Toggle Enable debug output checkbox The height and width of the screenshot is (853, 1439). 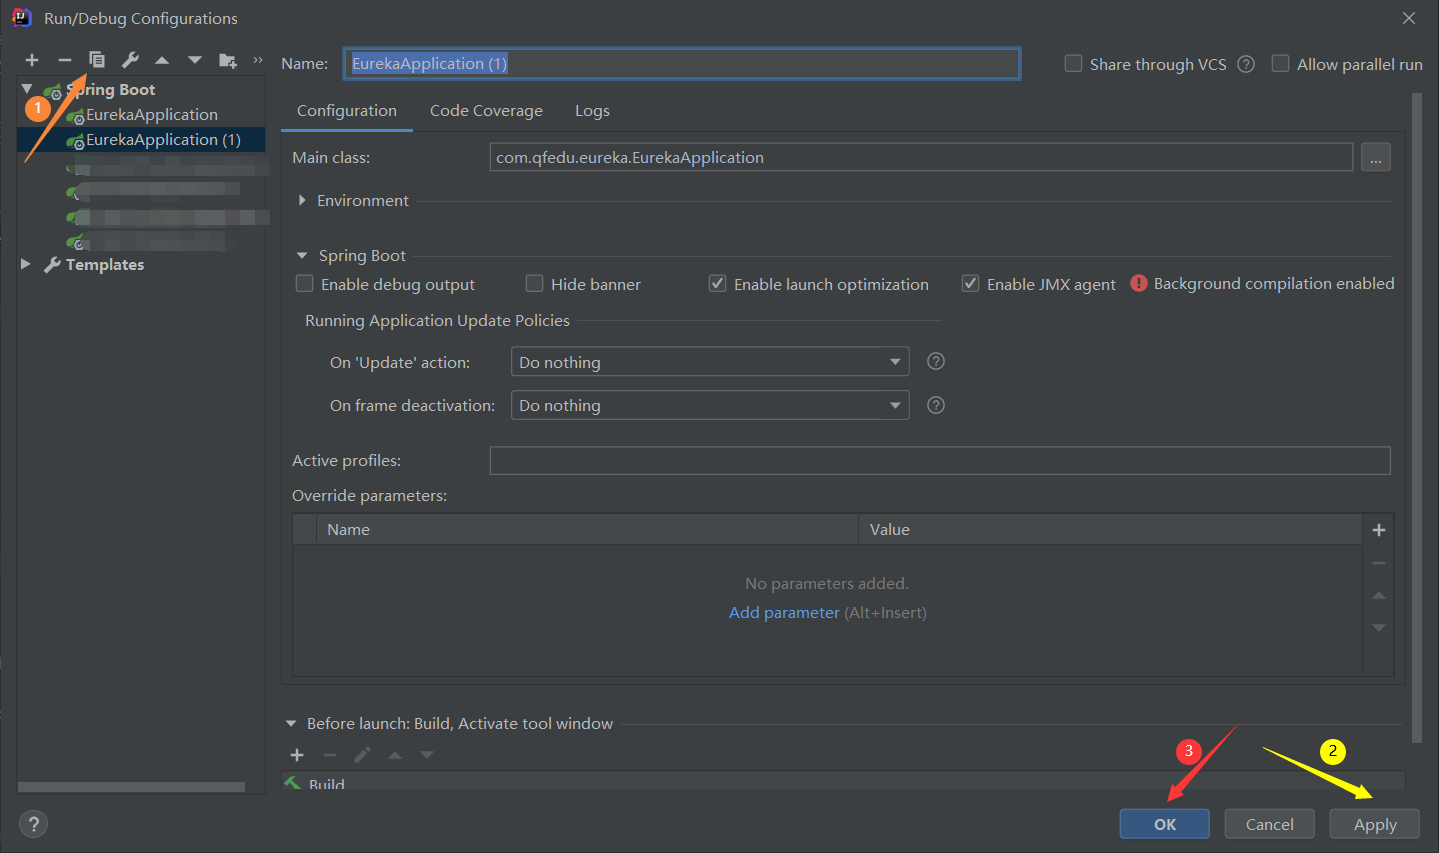click(x=305, y=284)
